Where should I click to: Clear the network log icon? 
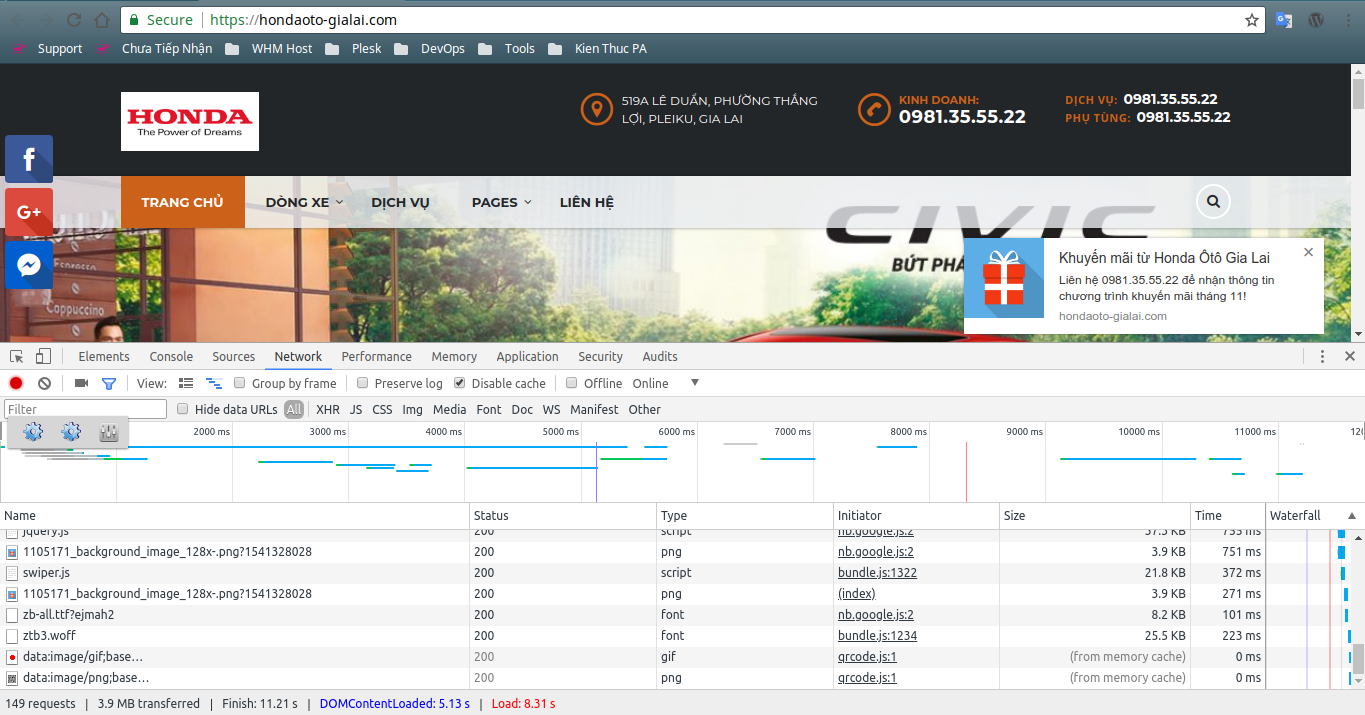point(44,383)
